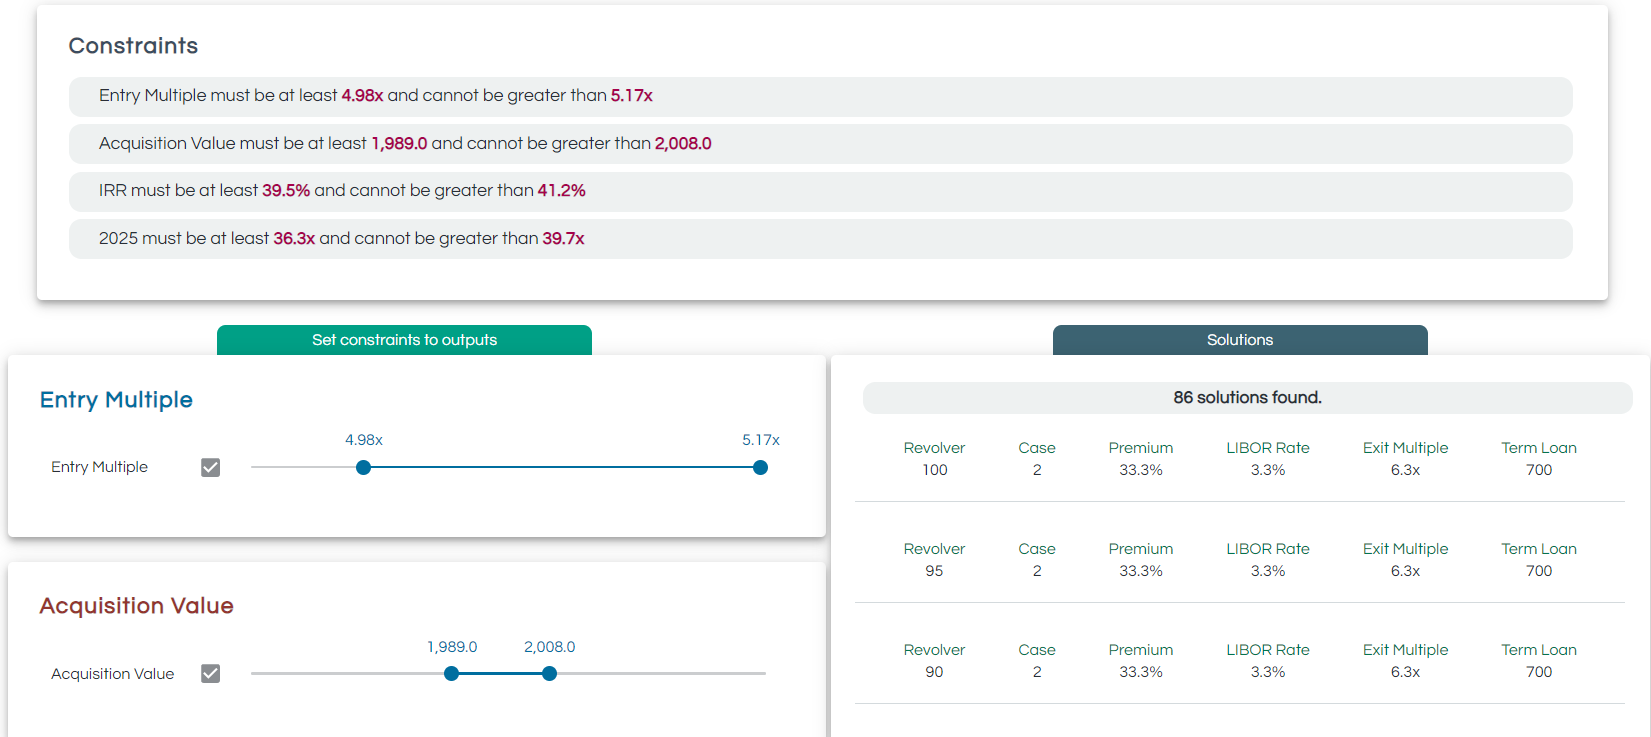Click the Constraints panel title
The height and width of the screenshot is (737, 1651).
click(x=133, y=46)
